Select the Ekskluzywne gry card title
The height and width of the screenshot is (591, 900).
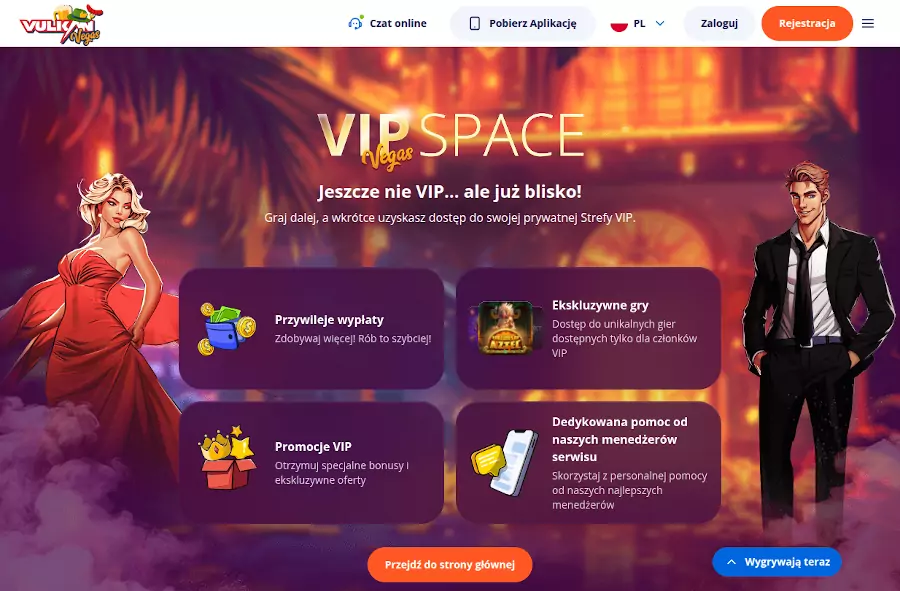[x=600, y=305]
